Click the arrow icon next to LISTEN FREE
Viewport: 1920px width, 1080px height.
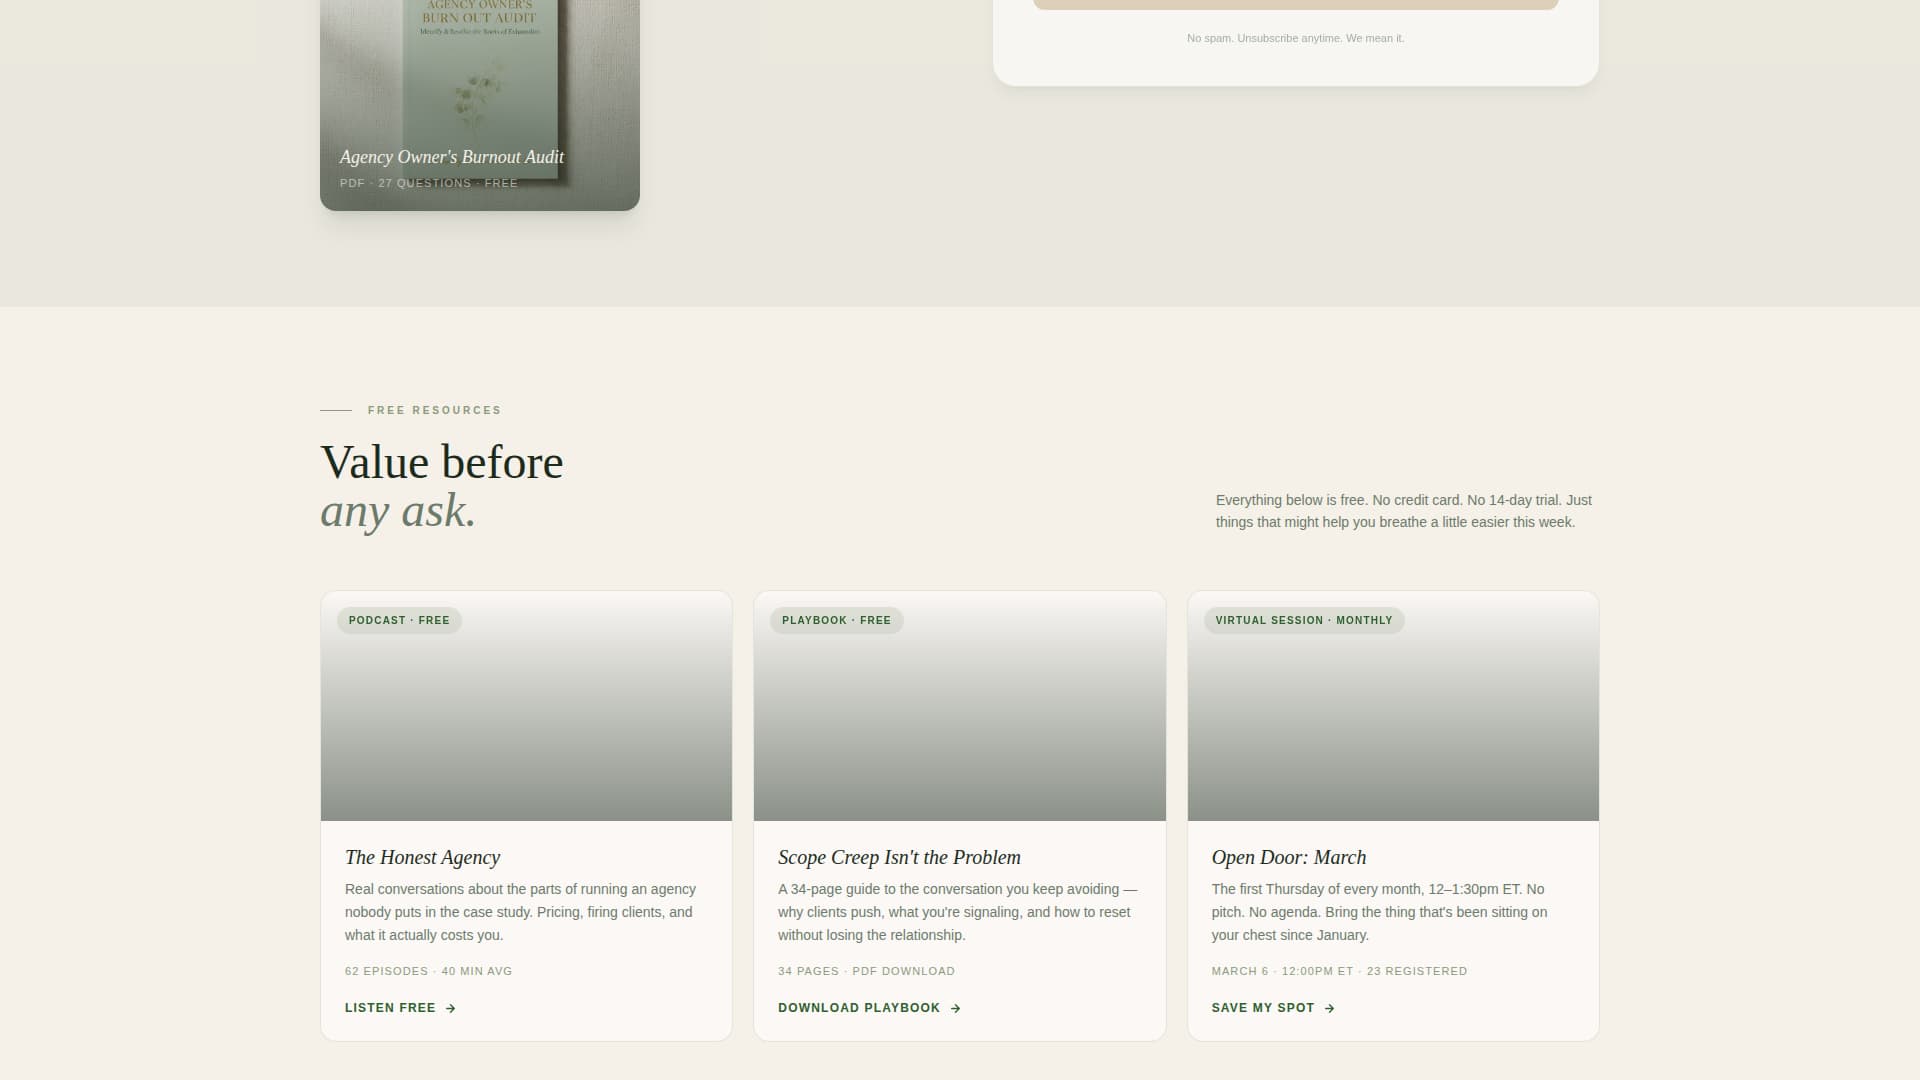point(450,1008)
